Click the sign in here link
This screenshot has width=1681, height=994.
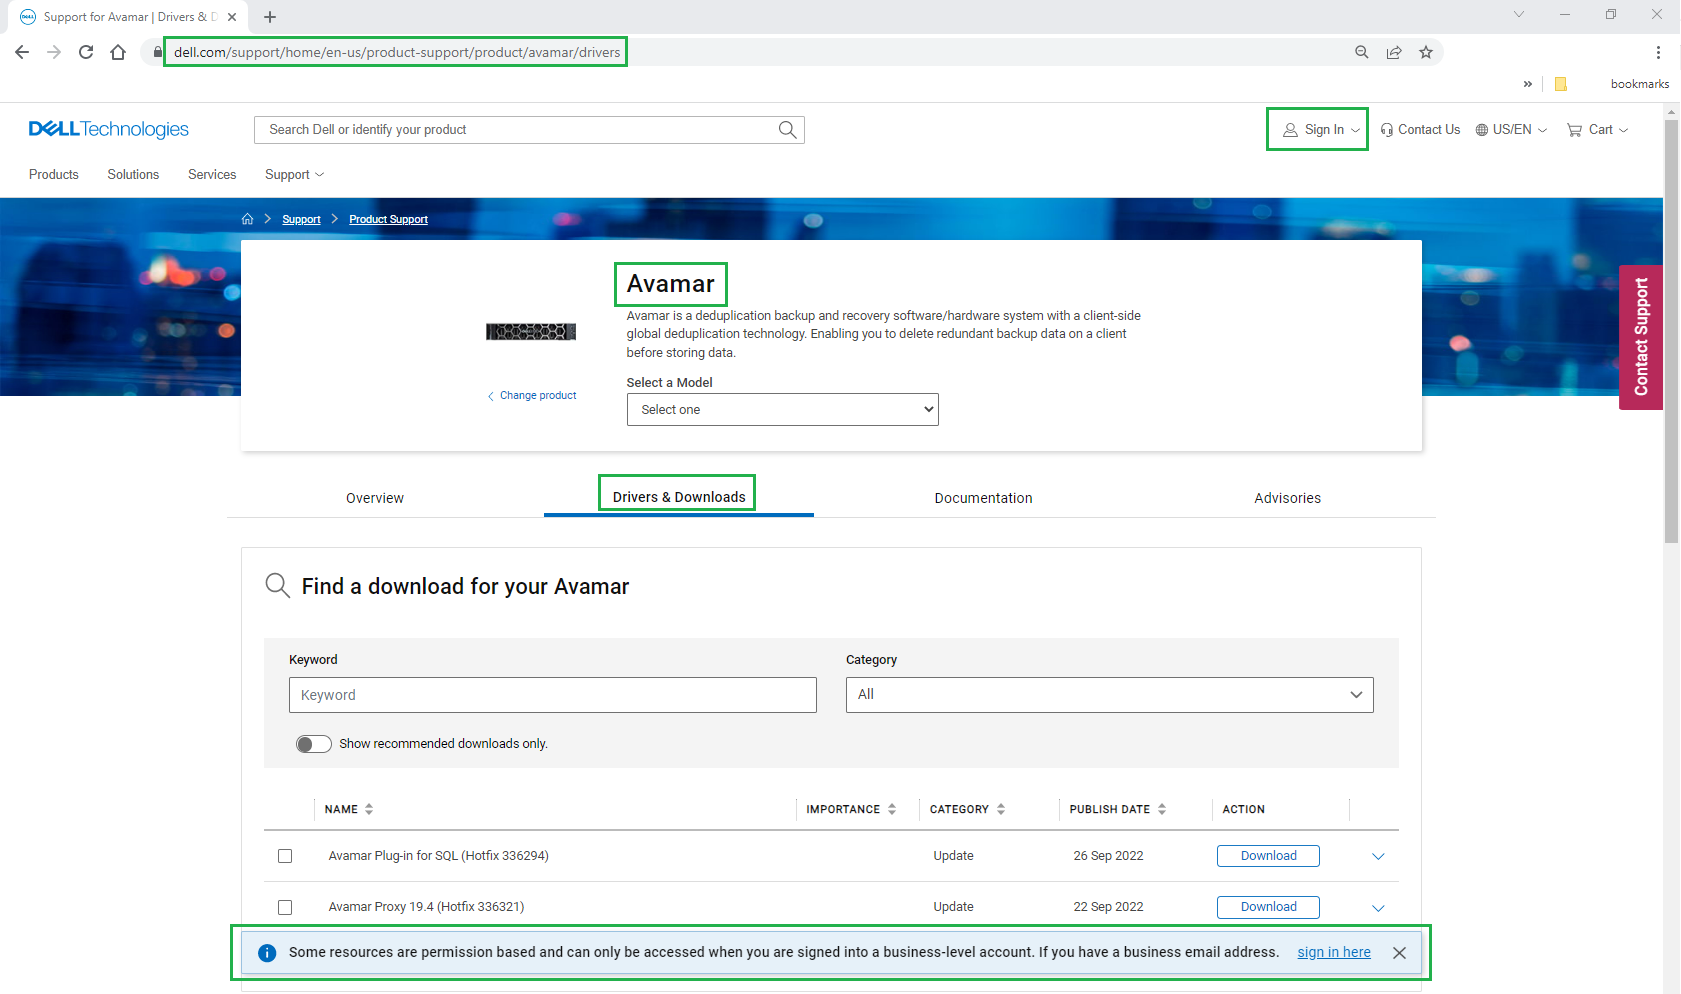[1333, 952]
